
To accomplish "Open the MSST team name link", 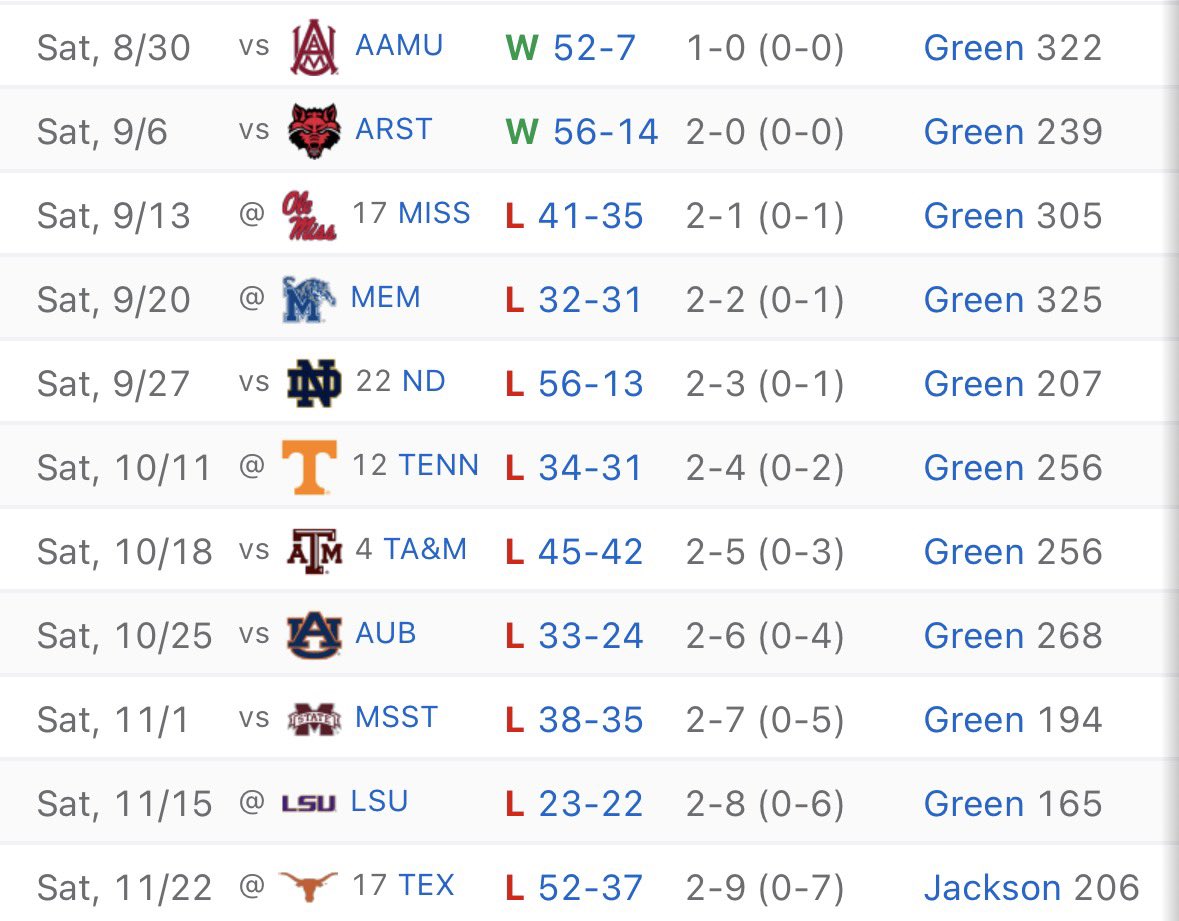I will pyautogui.click(x=396, y=717).
